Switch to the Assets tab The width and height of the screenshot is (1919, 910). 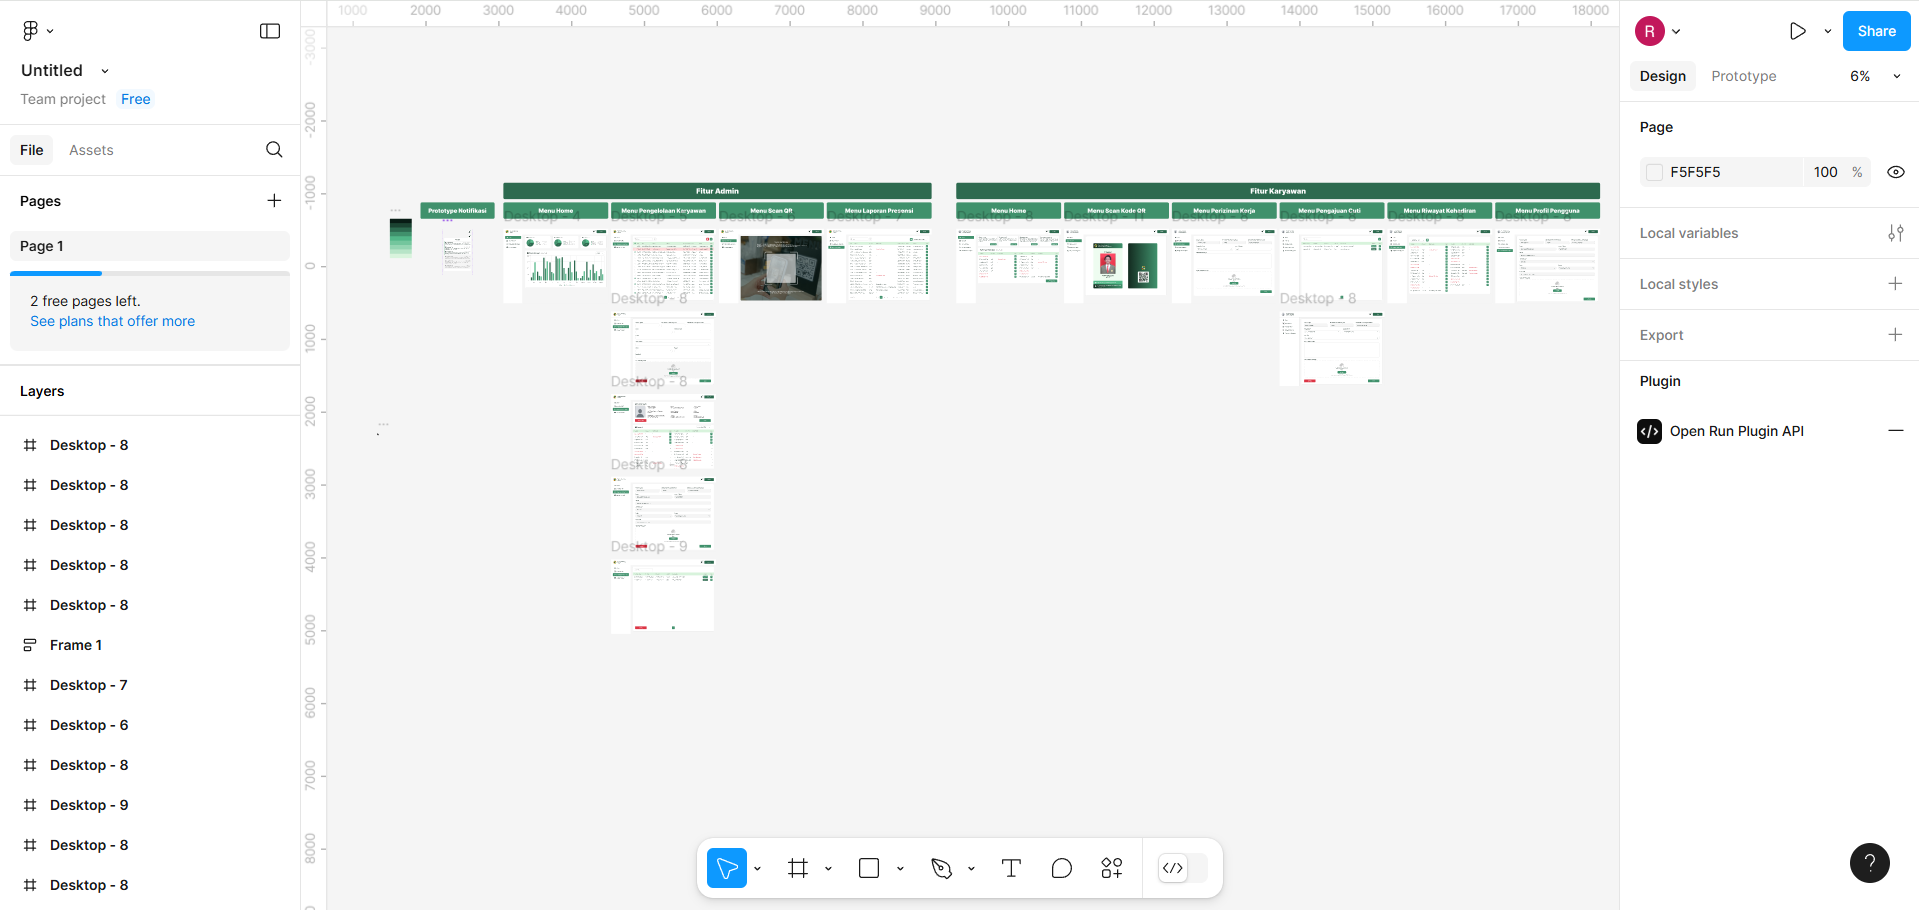click(x=91, y=150)
